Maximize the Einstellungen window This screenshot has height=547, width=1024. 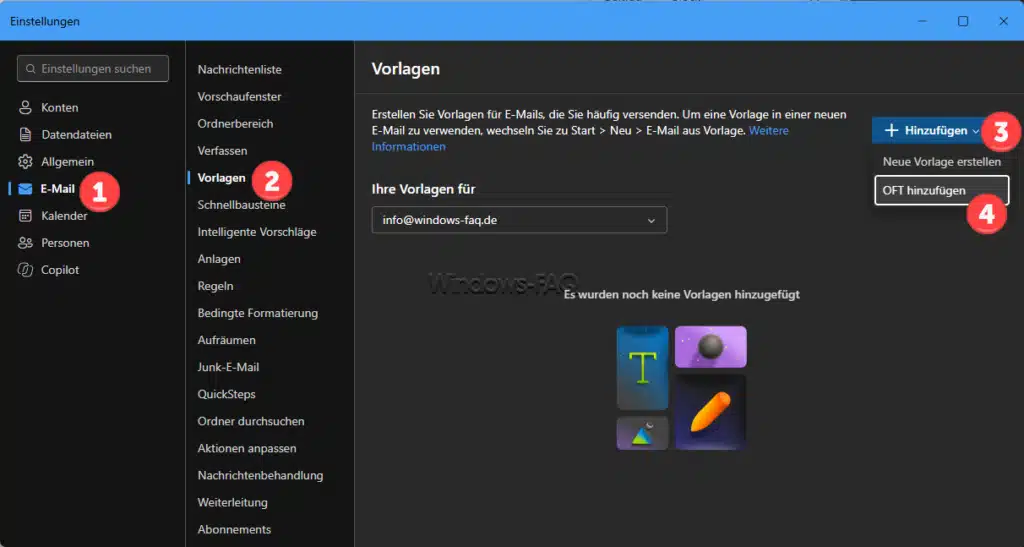[x=963, y=21]
